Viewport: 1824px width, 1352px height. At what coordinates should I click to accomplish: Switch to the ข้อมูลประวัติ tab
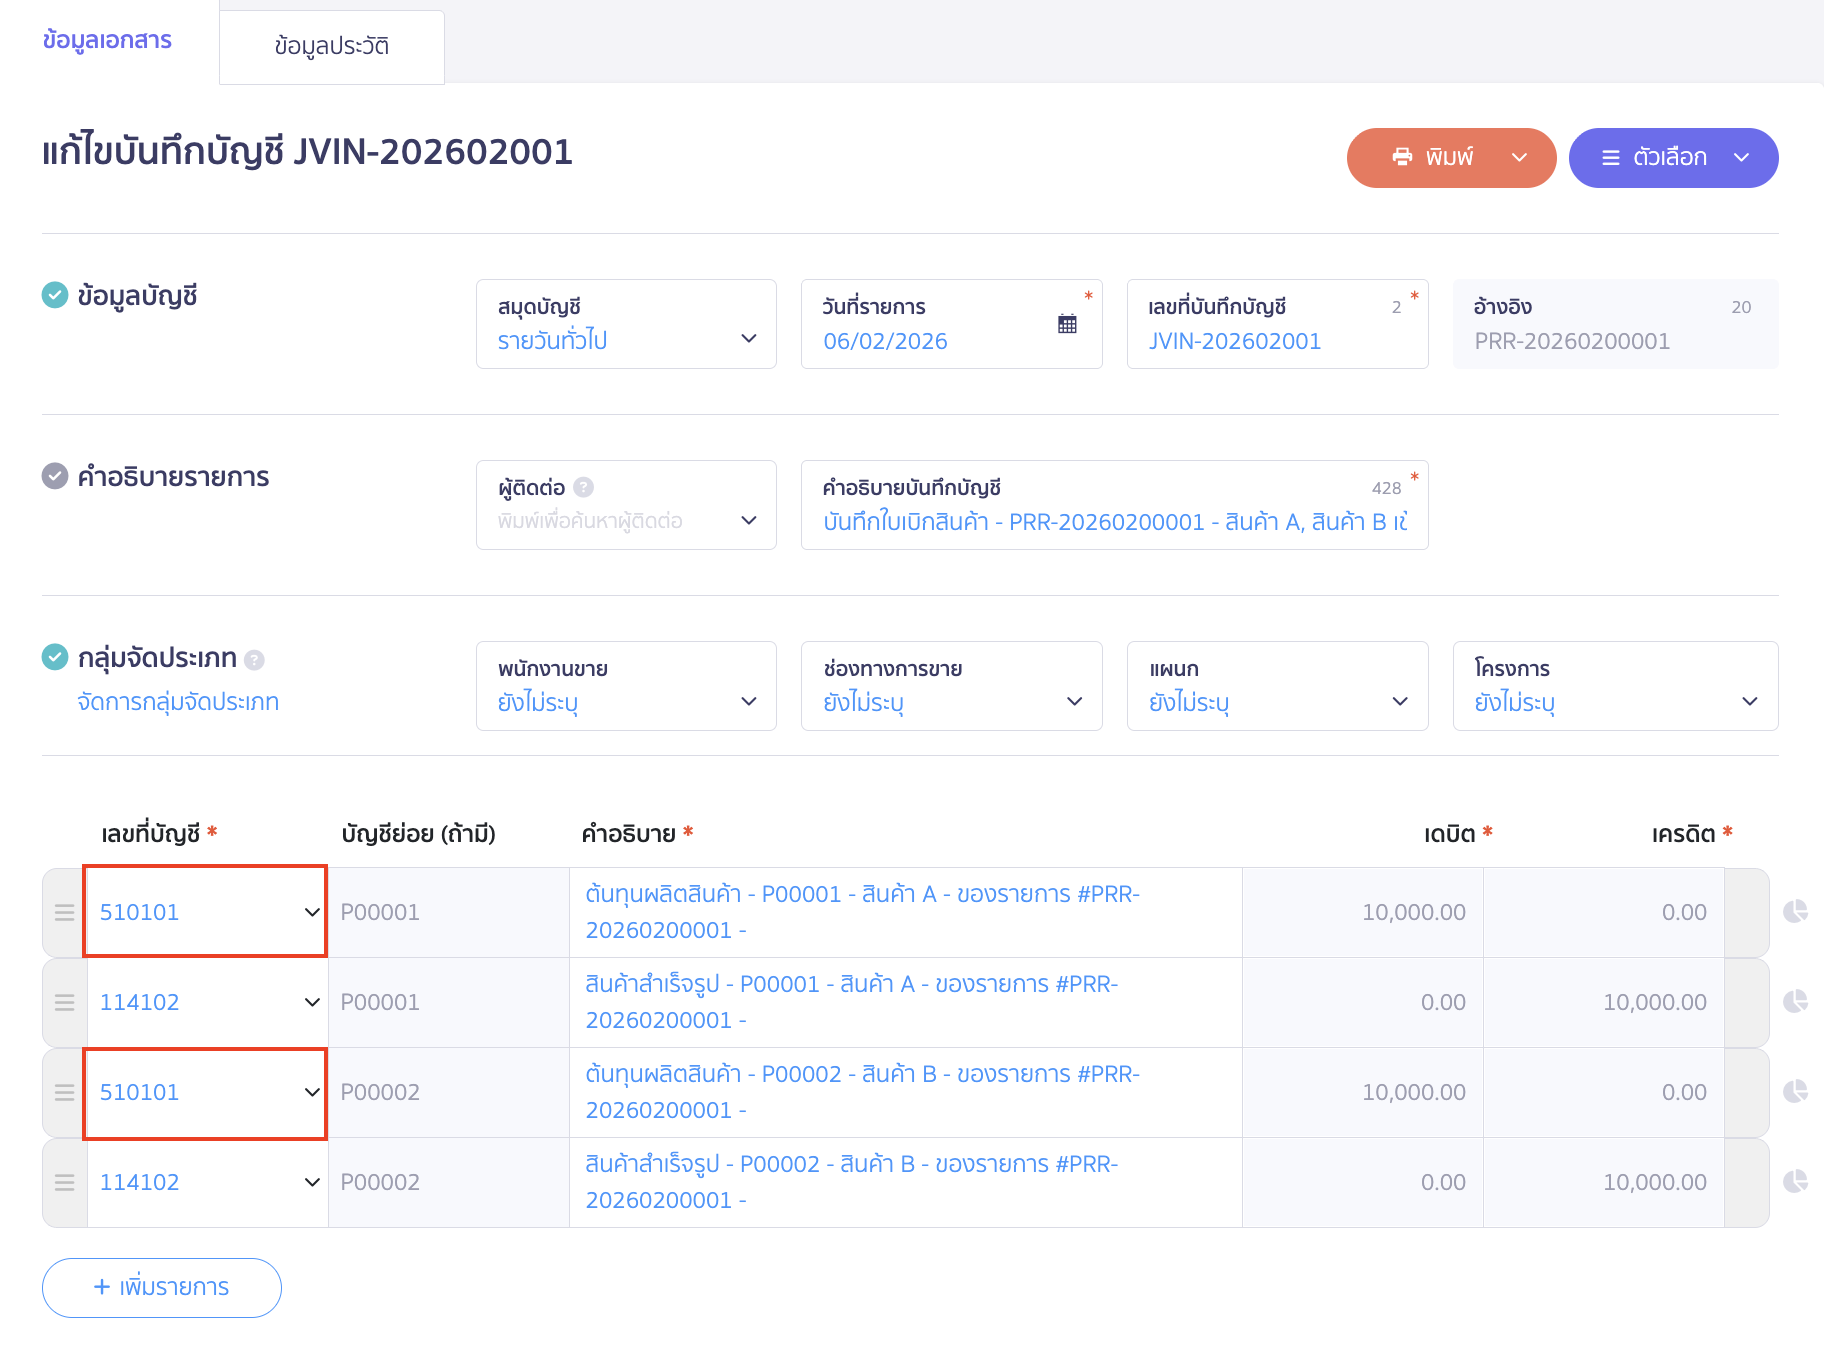(x=331, y=46)
